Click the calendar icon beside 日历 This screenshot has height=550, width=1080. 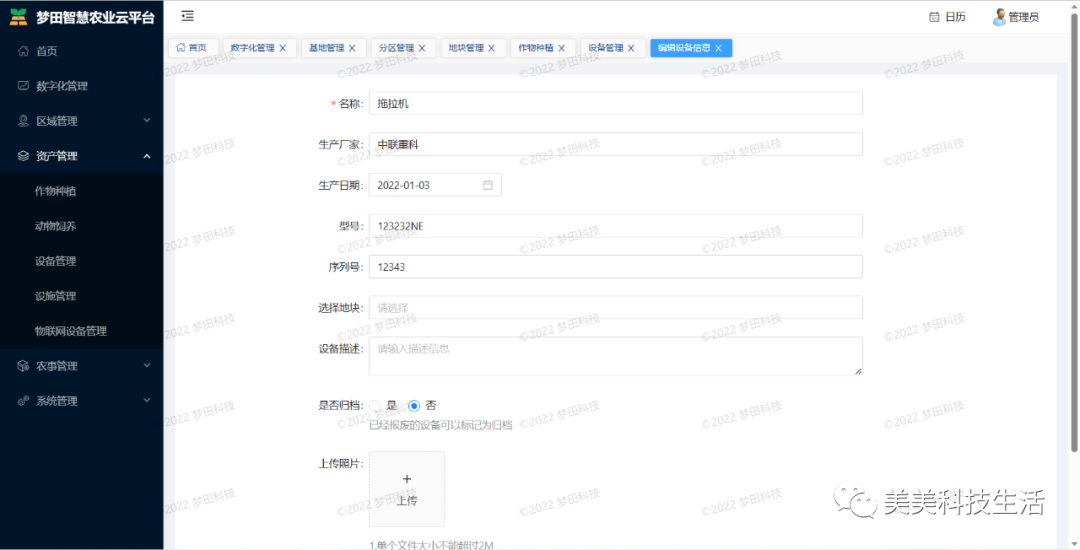[934, 17]
